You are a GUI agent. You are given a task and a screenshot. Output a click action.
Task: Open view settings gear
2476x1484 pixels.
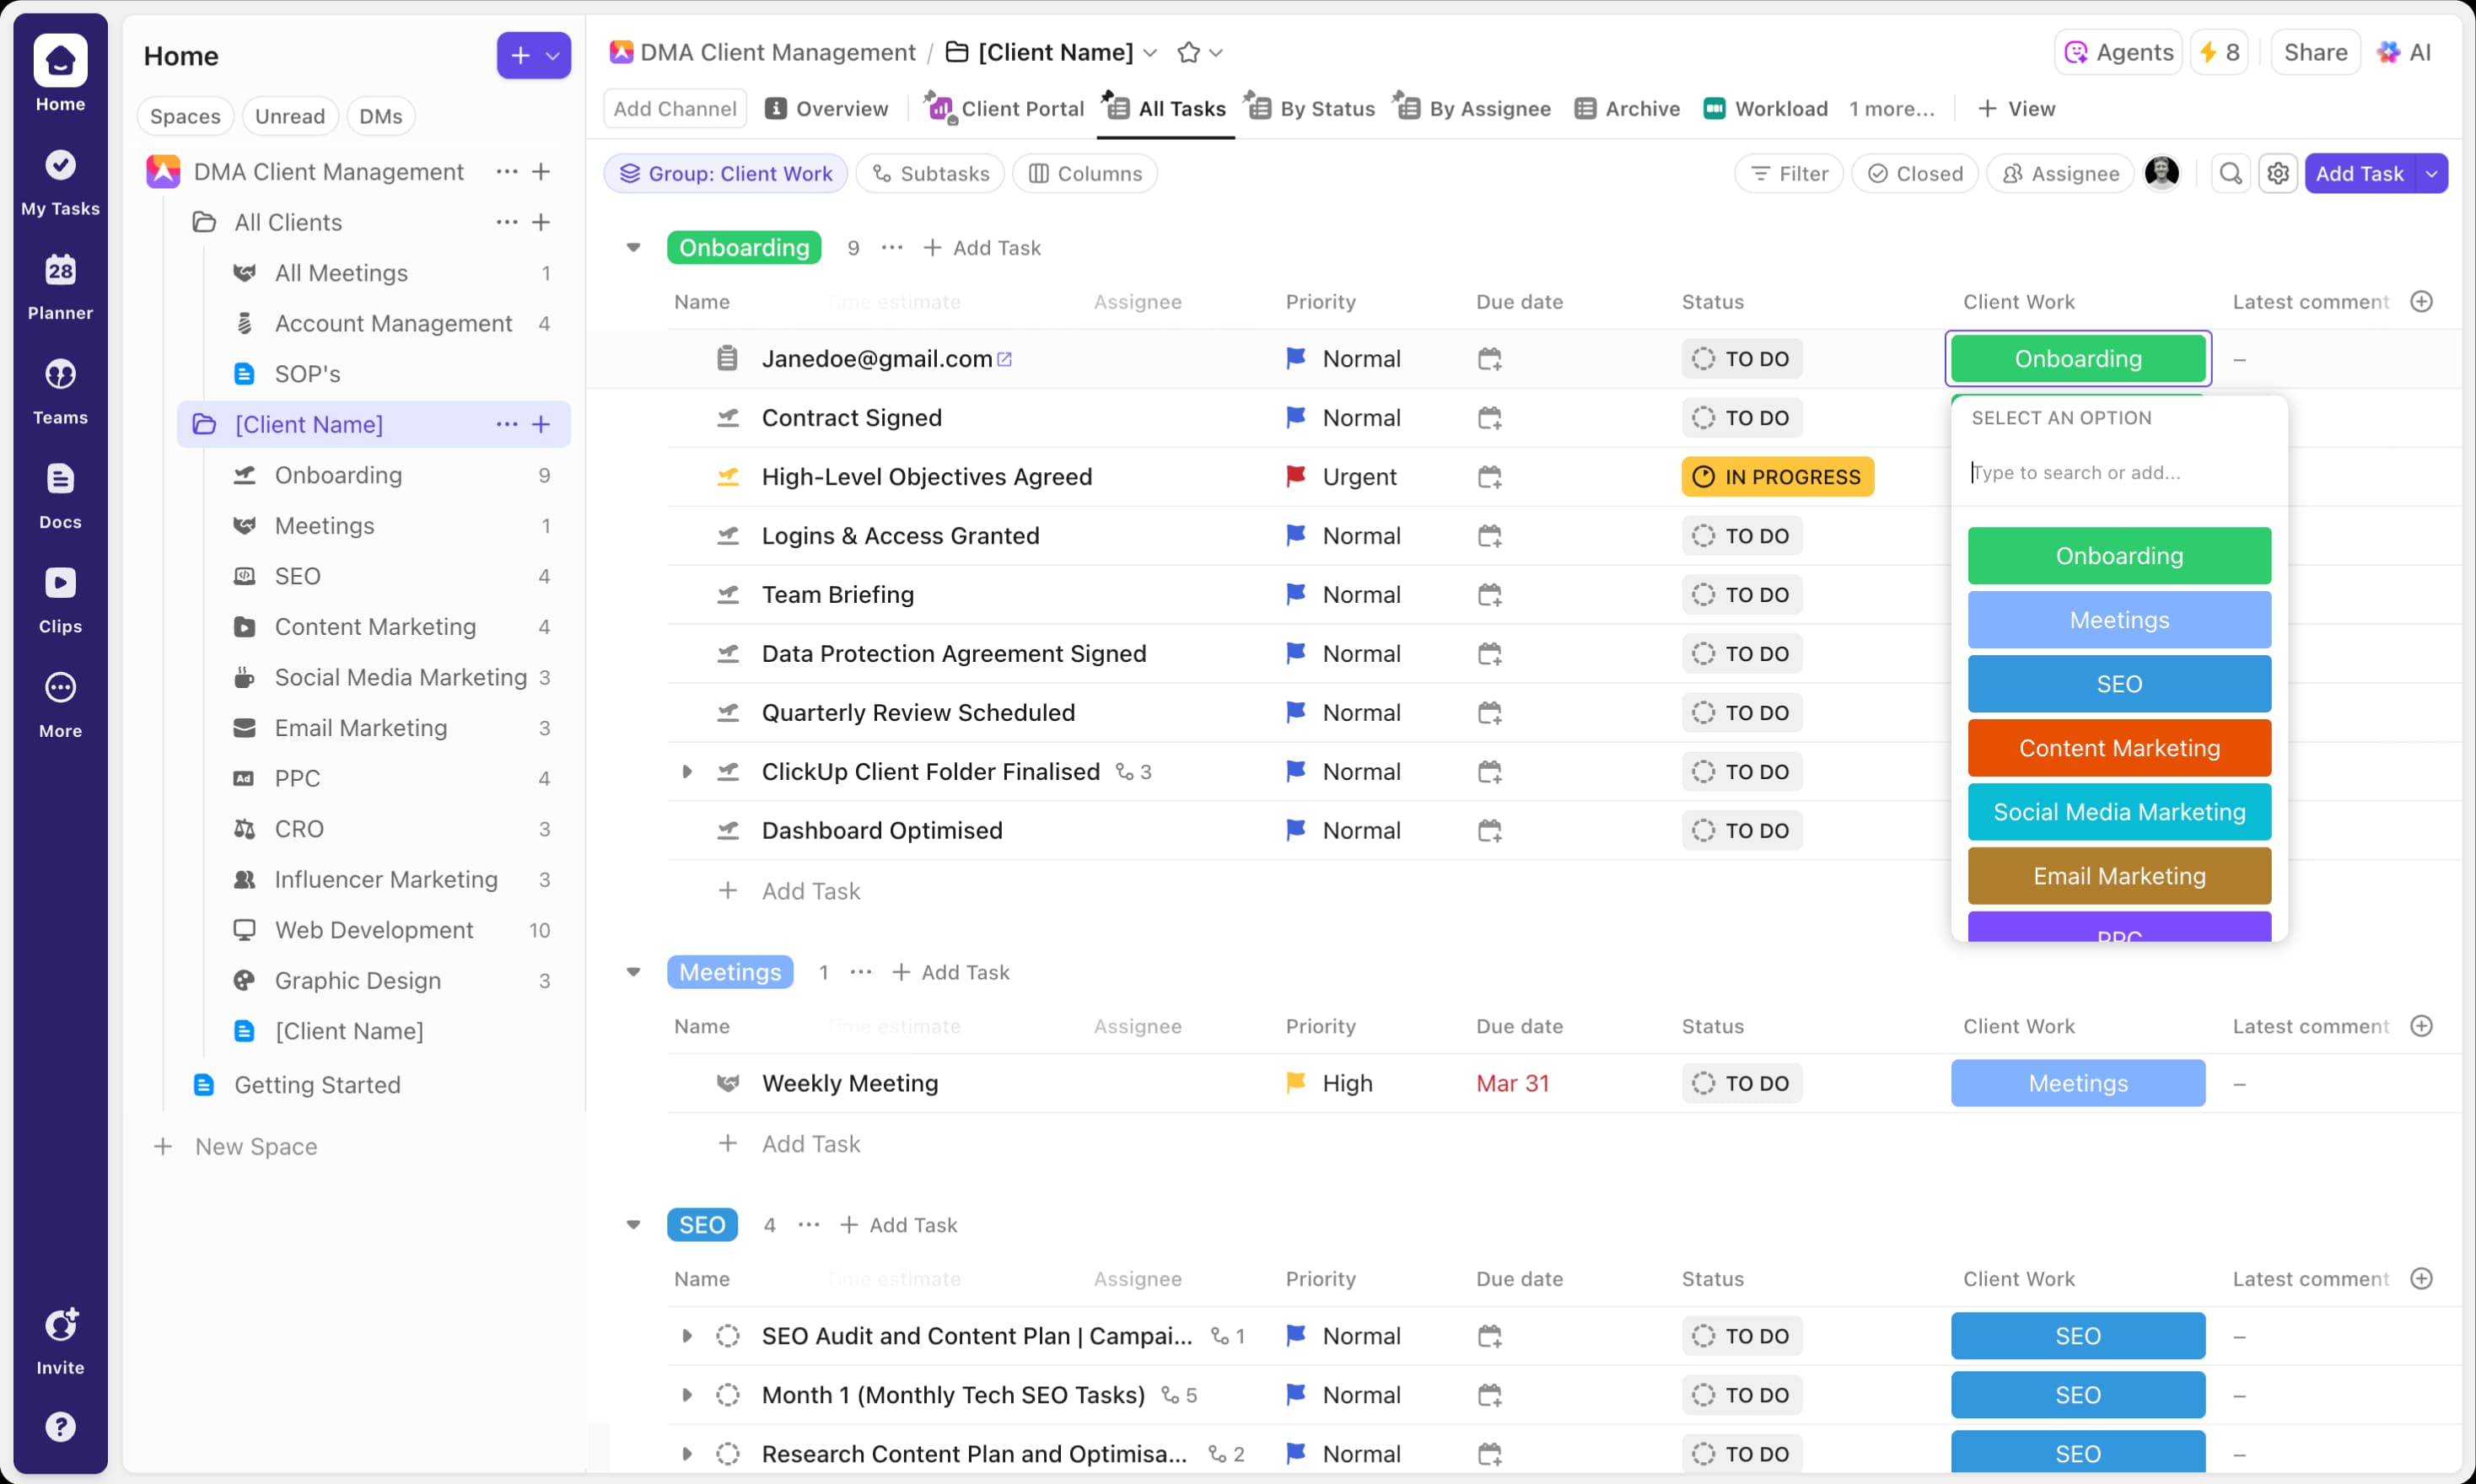(x=2278, y=173)
